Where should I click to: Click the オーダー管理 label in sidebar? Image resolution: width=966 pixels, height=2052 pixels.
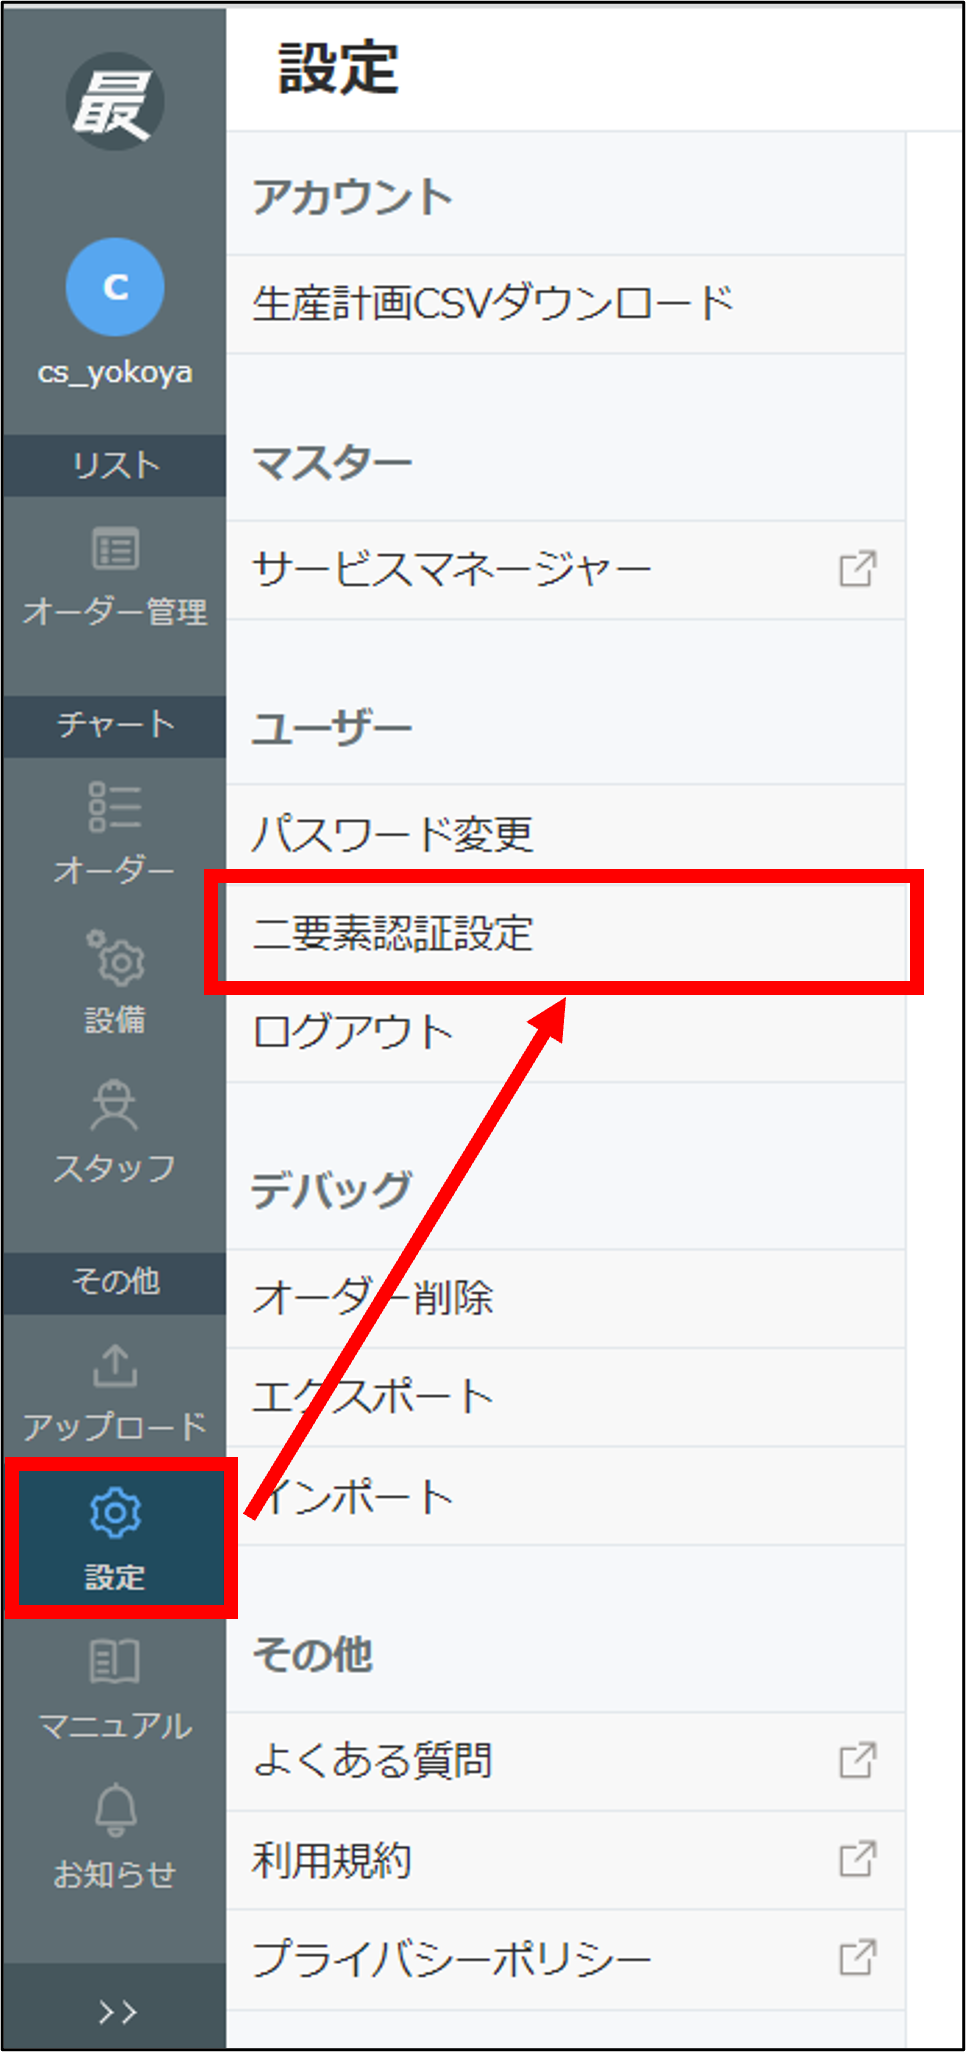115,611
